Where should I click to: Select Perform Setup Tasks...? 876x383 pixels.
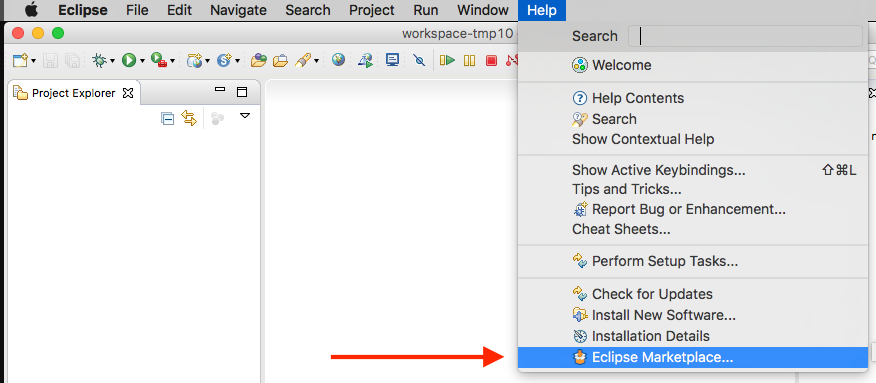tap(693, 261)
